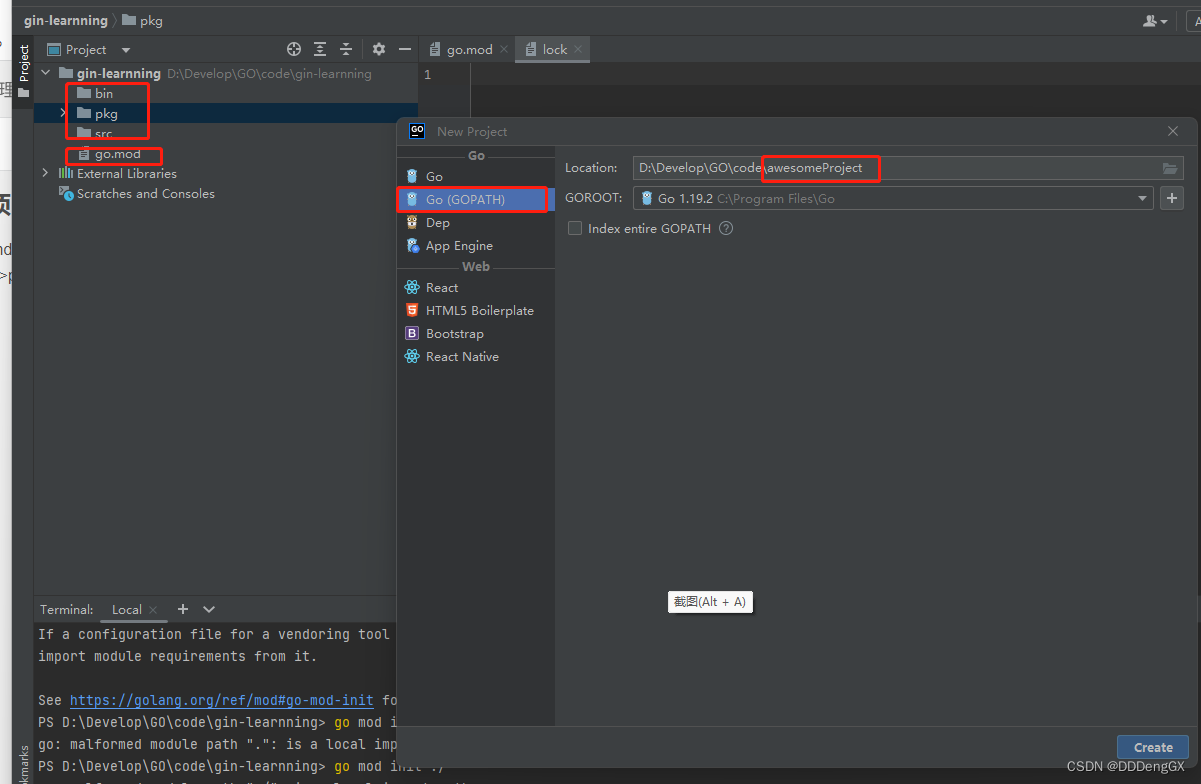Viewport: 1201px width, 784px height.
Task: Click the Terminal panel label
Action: [67, 609]
